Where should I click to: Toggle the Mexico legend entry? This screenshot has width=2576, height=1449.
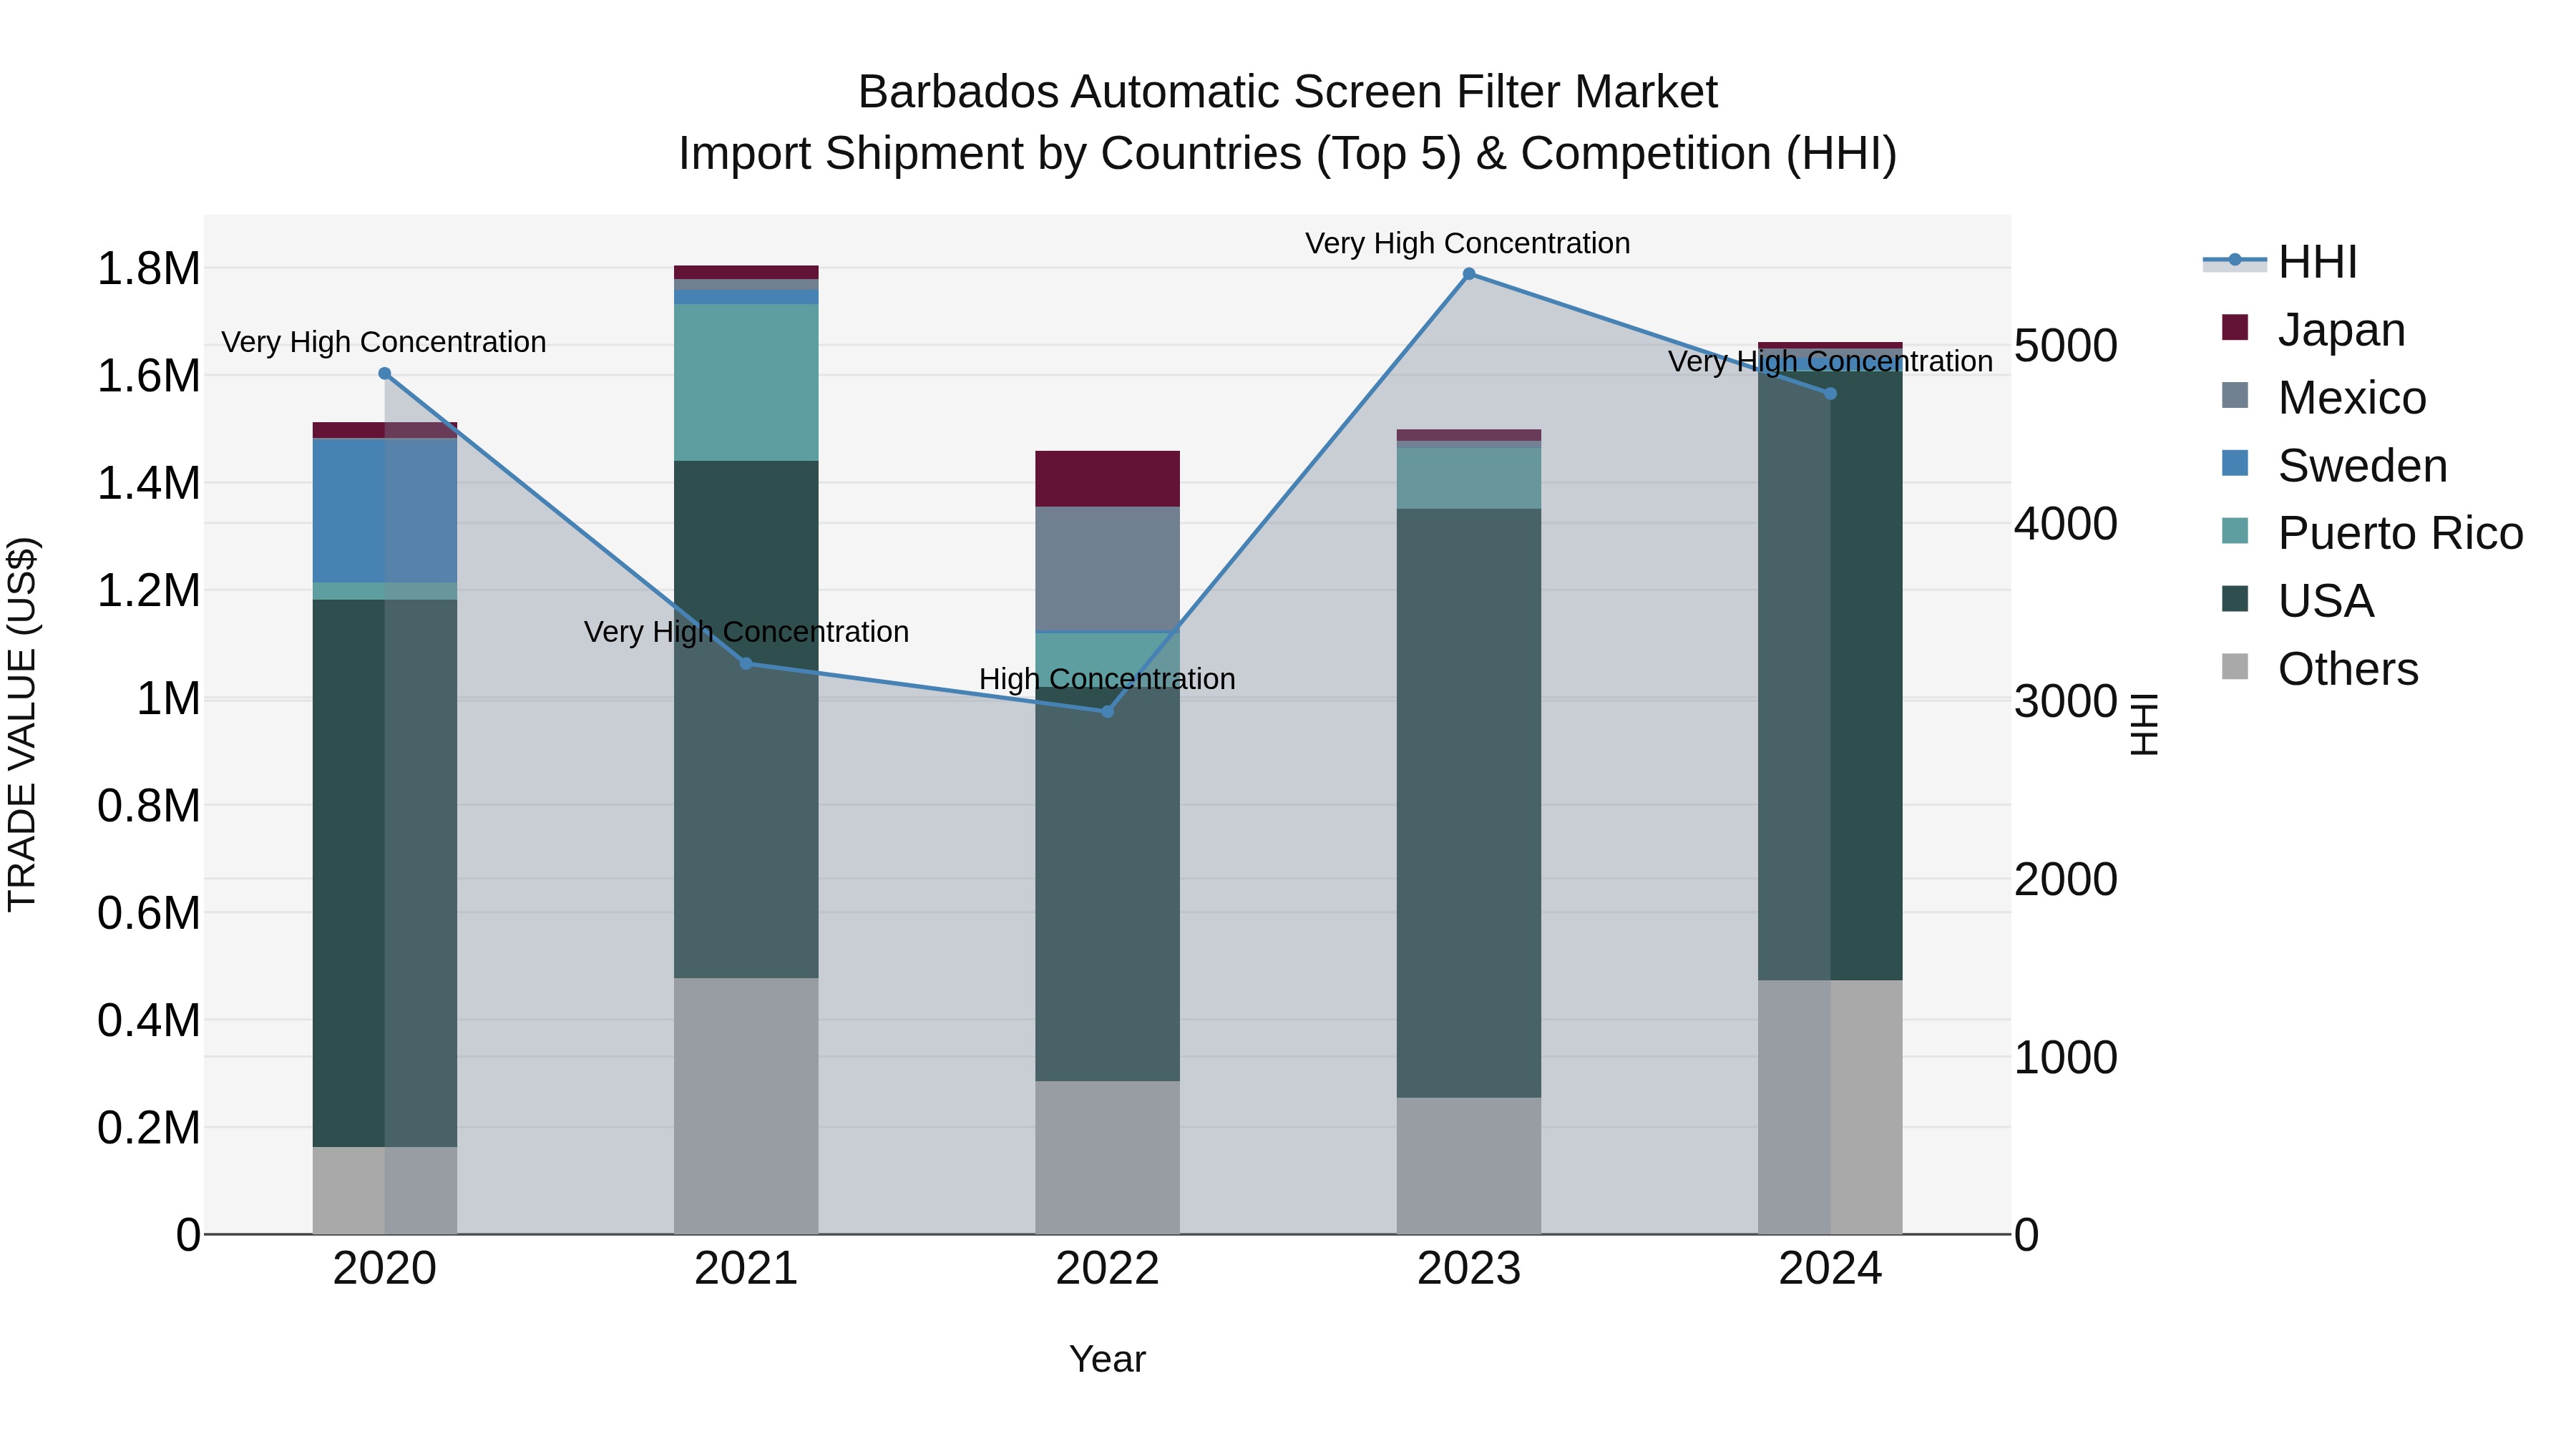[x=2324, y=398]
